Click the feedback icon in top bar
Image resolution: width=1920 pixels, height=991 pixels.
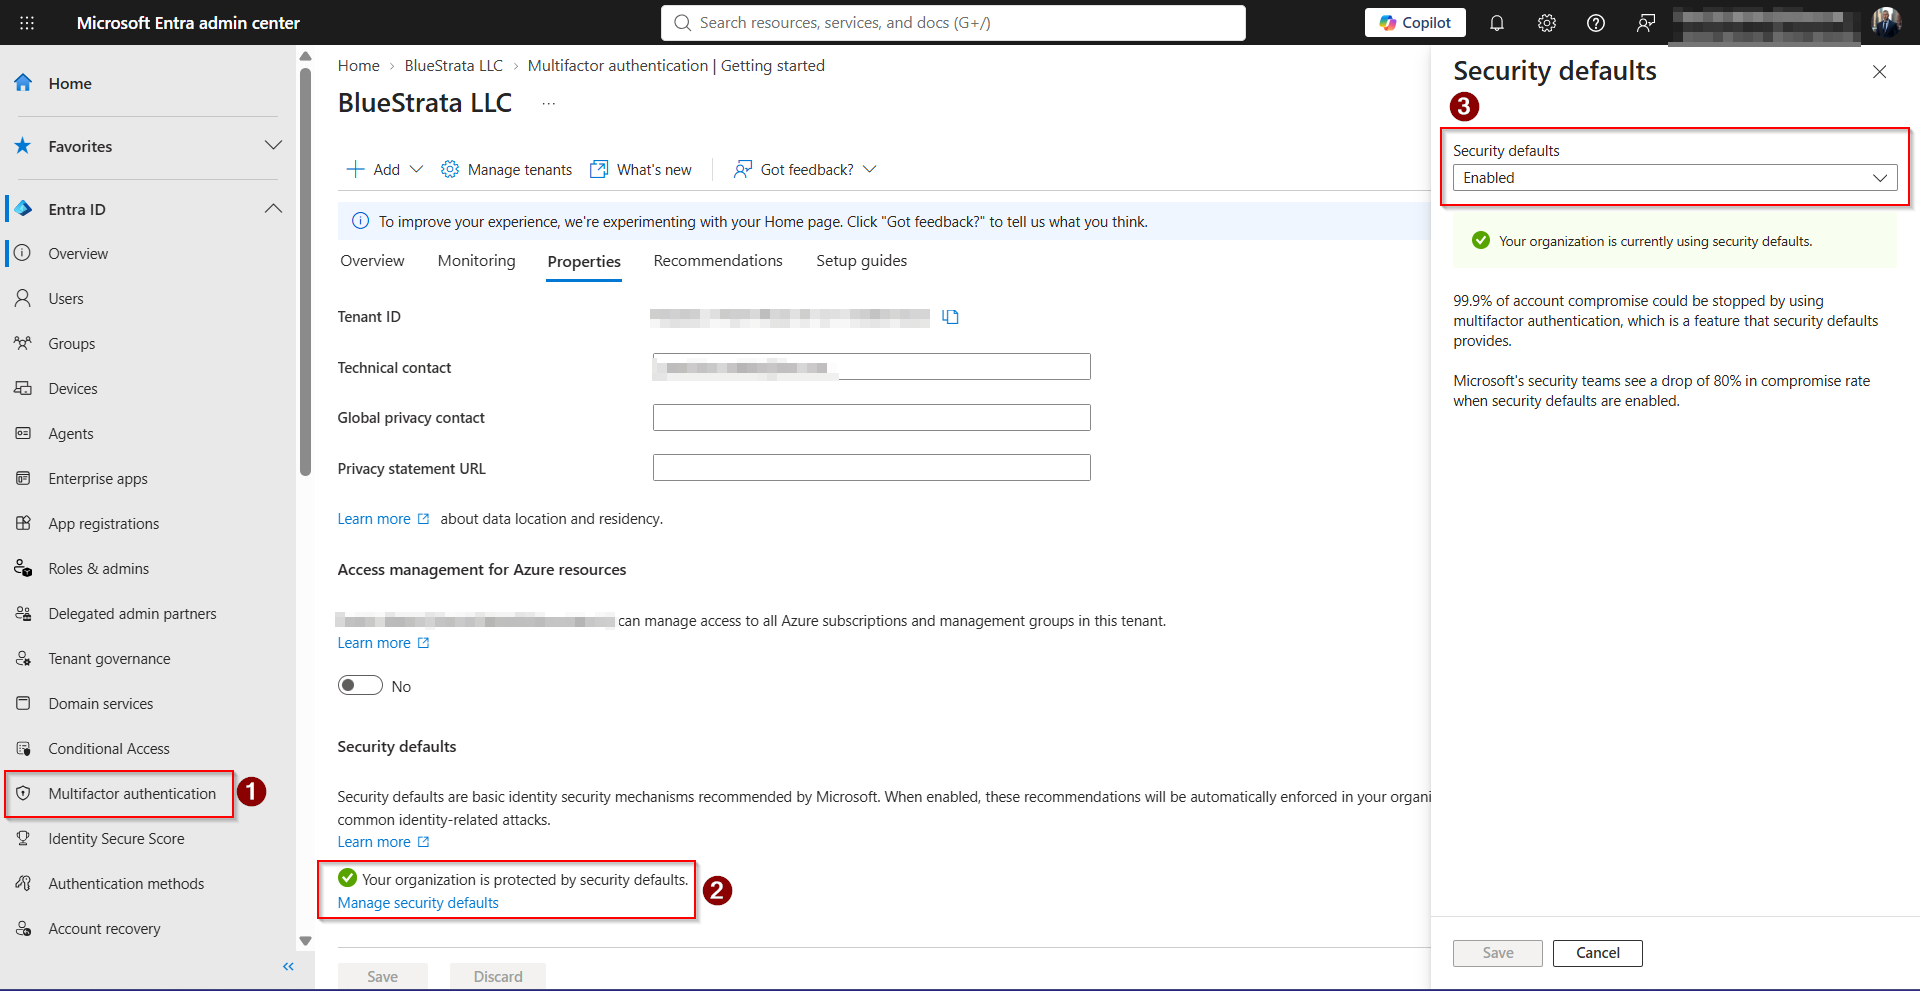pyautogui.click(x=1645, y=23)
